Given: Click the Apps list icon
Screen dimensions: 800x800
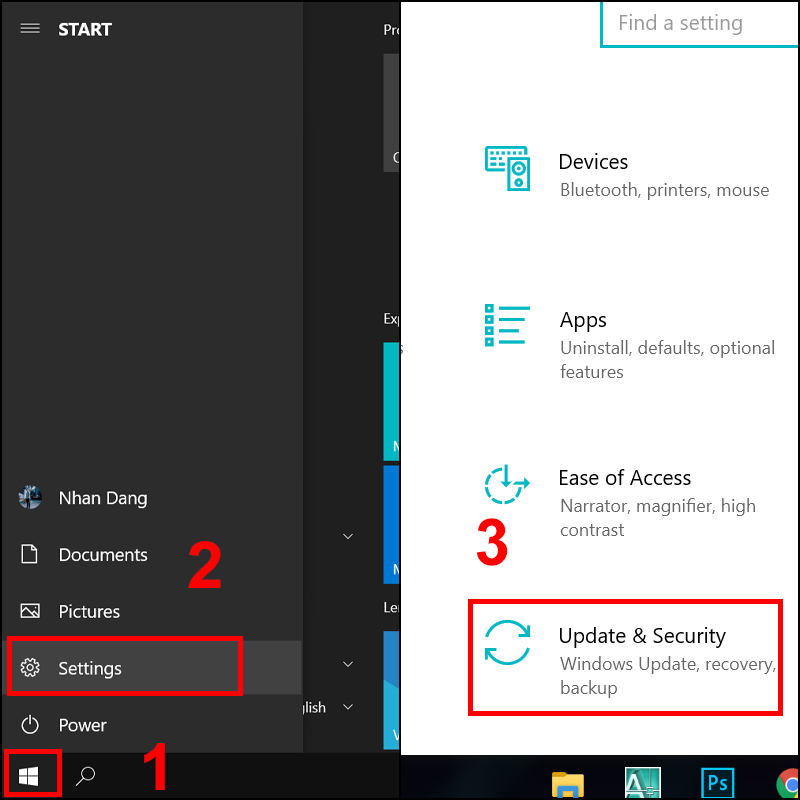Looking at the screenshot, I should pos(507,325).
